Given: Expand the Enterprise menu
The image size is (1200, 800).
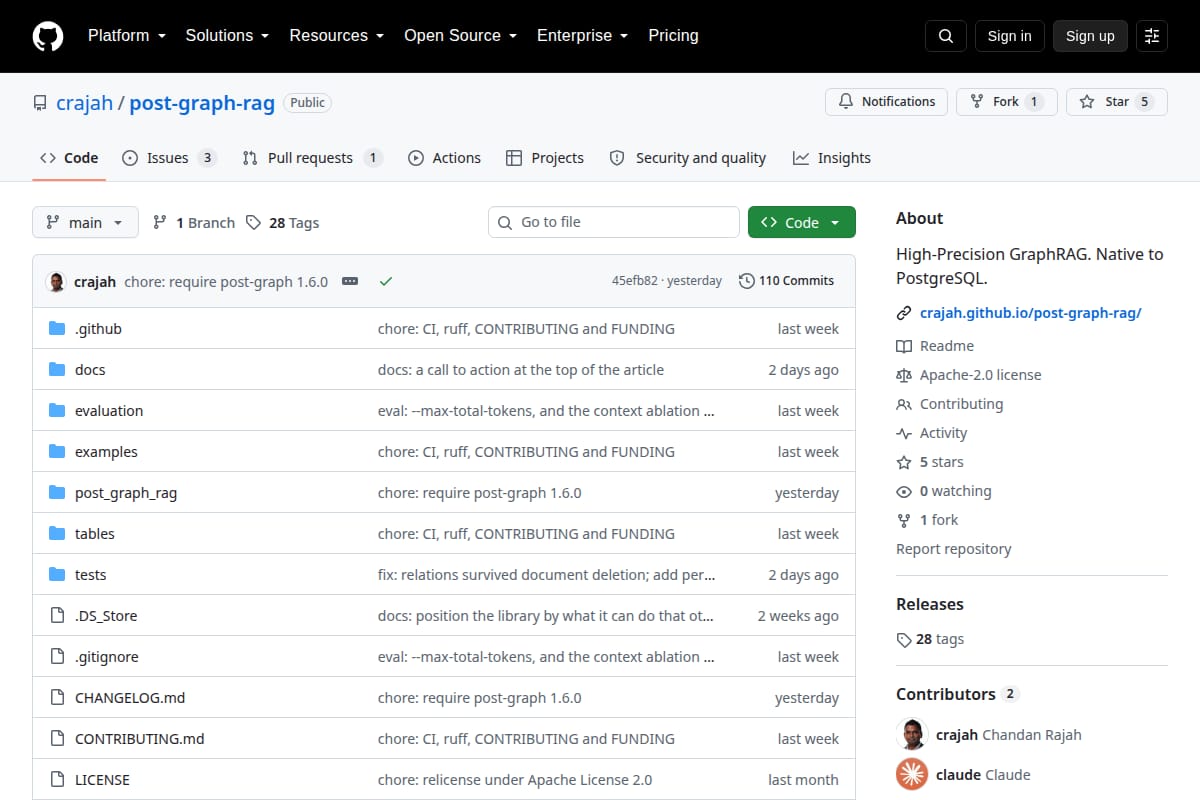Looking at the screenshot, I should click(582, 35).
